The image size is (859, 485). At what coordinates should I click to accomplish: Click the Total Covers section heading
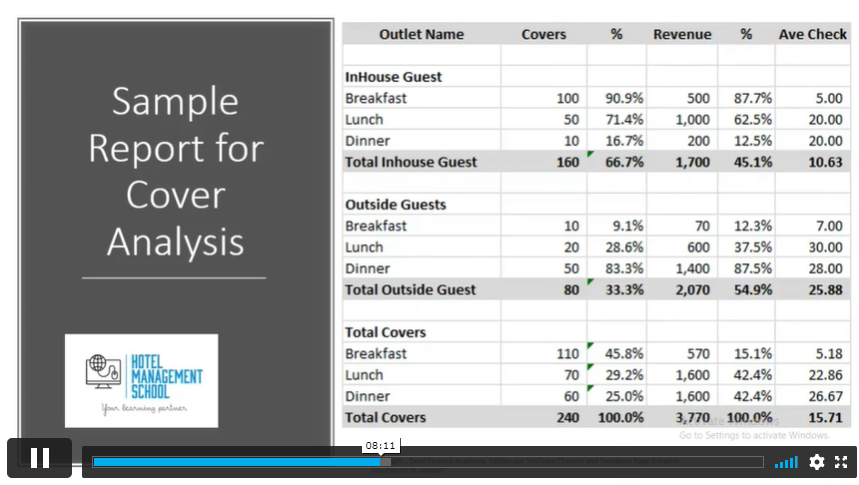click(385, 332)
